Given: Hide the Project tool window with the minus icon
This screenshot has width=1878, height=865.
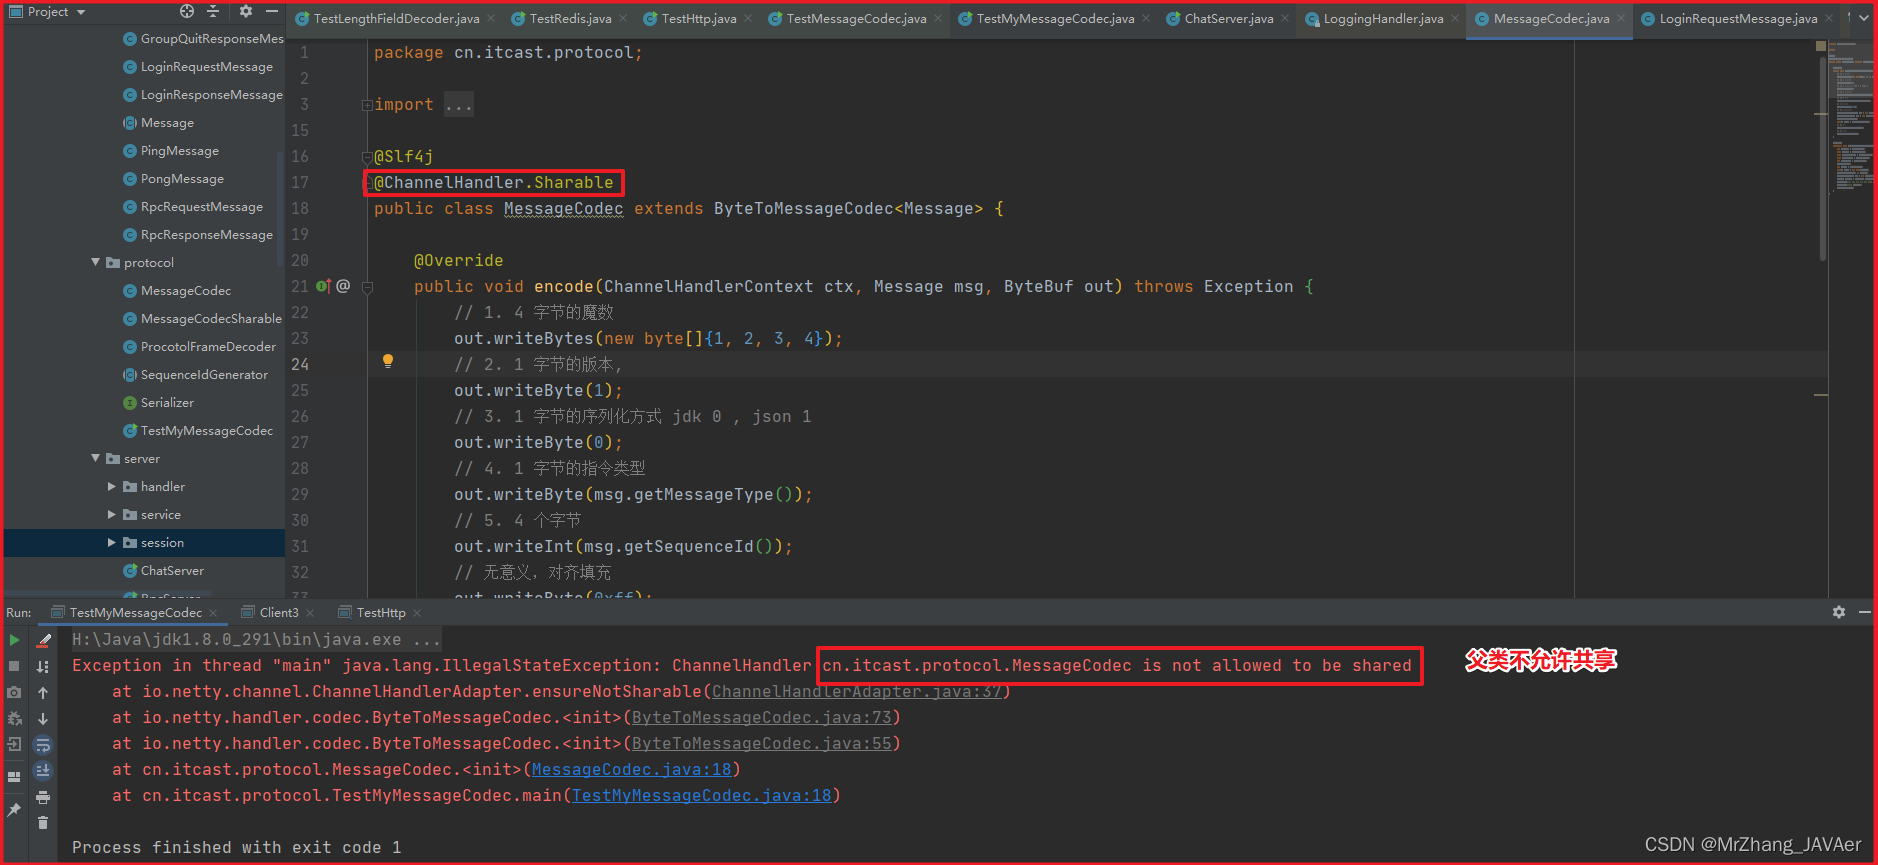Looking at the screenshot, I should 271,11.
